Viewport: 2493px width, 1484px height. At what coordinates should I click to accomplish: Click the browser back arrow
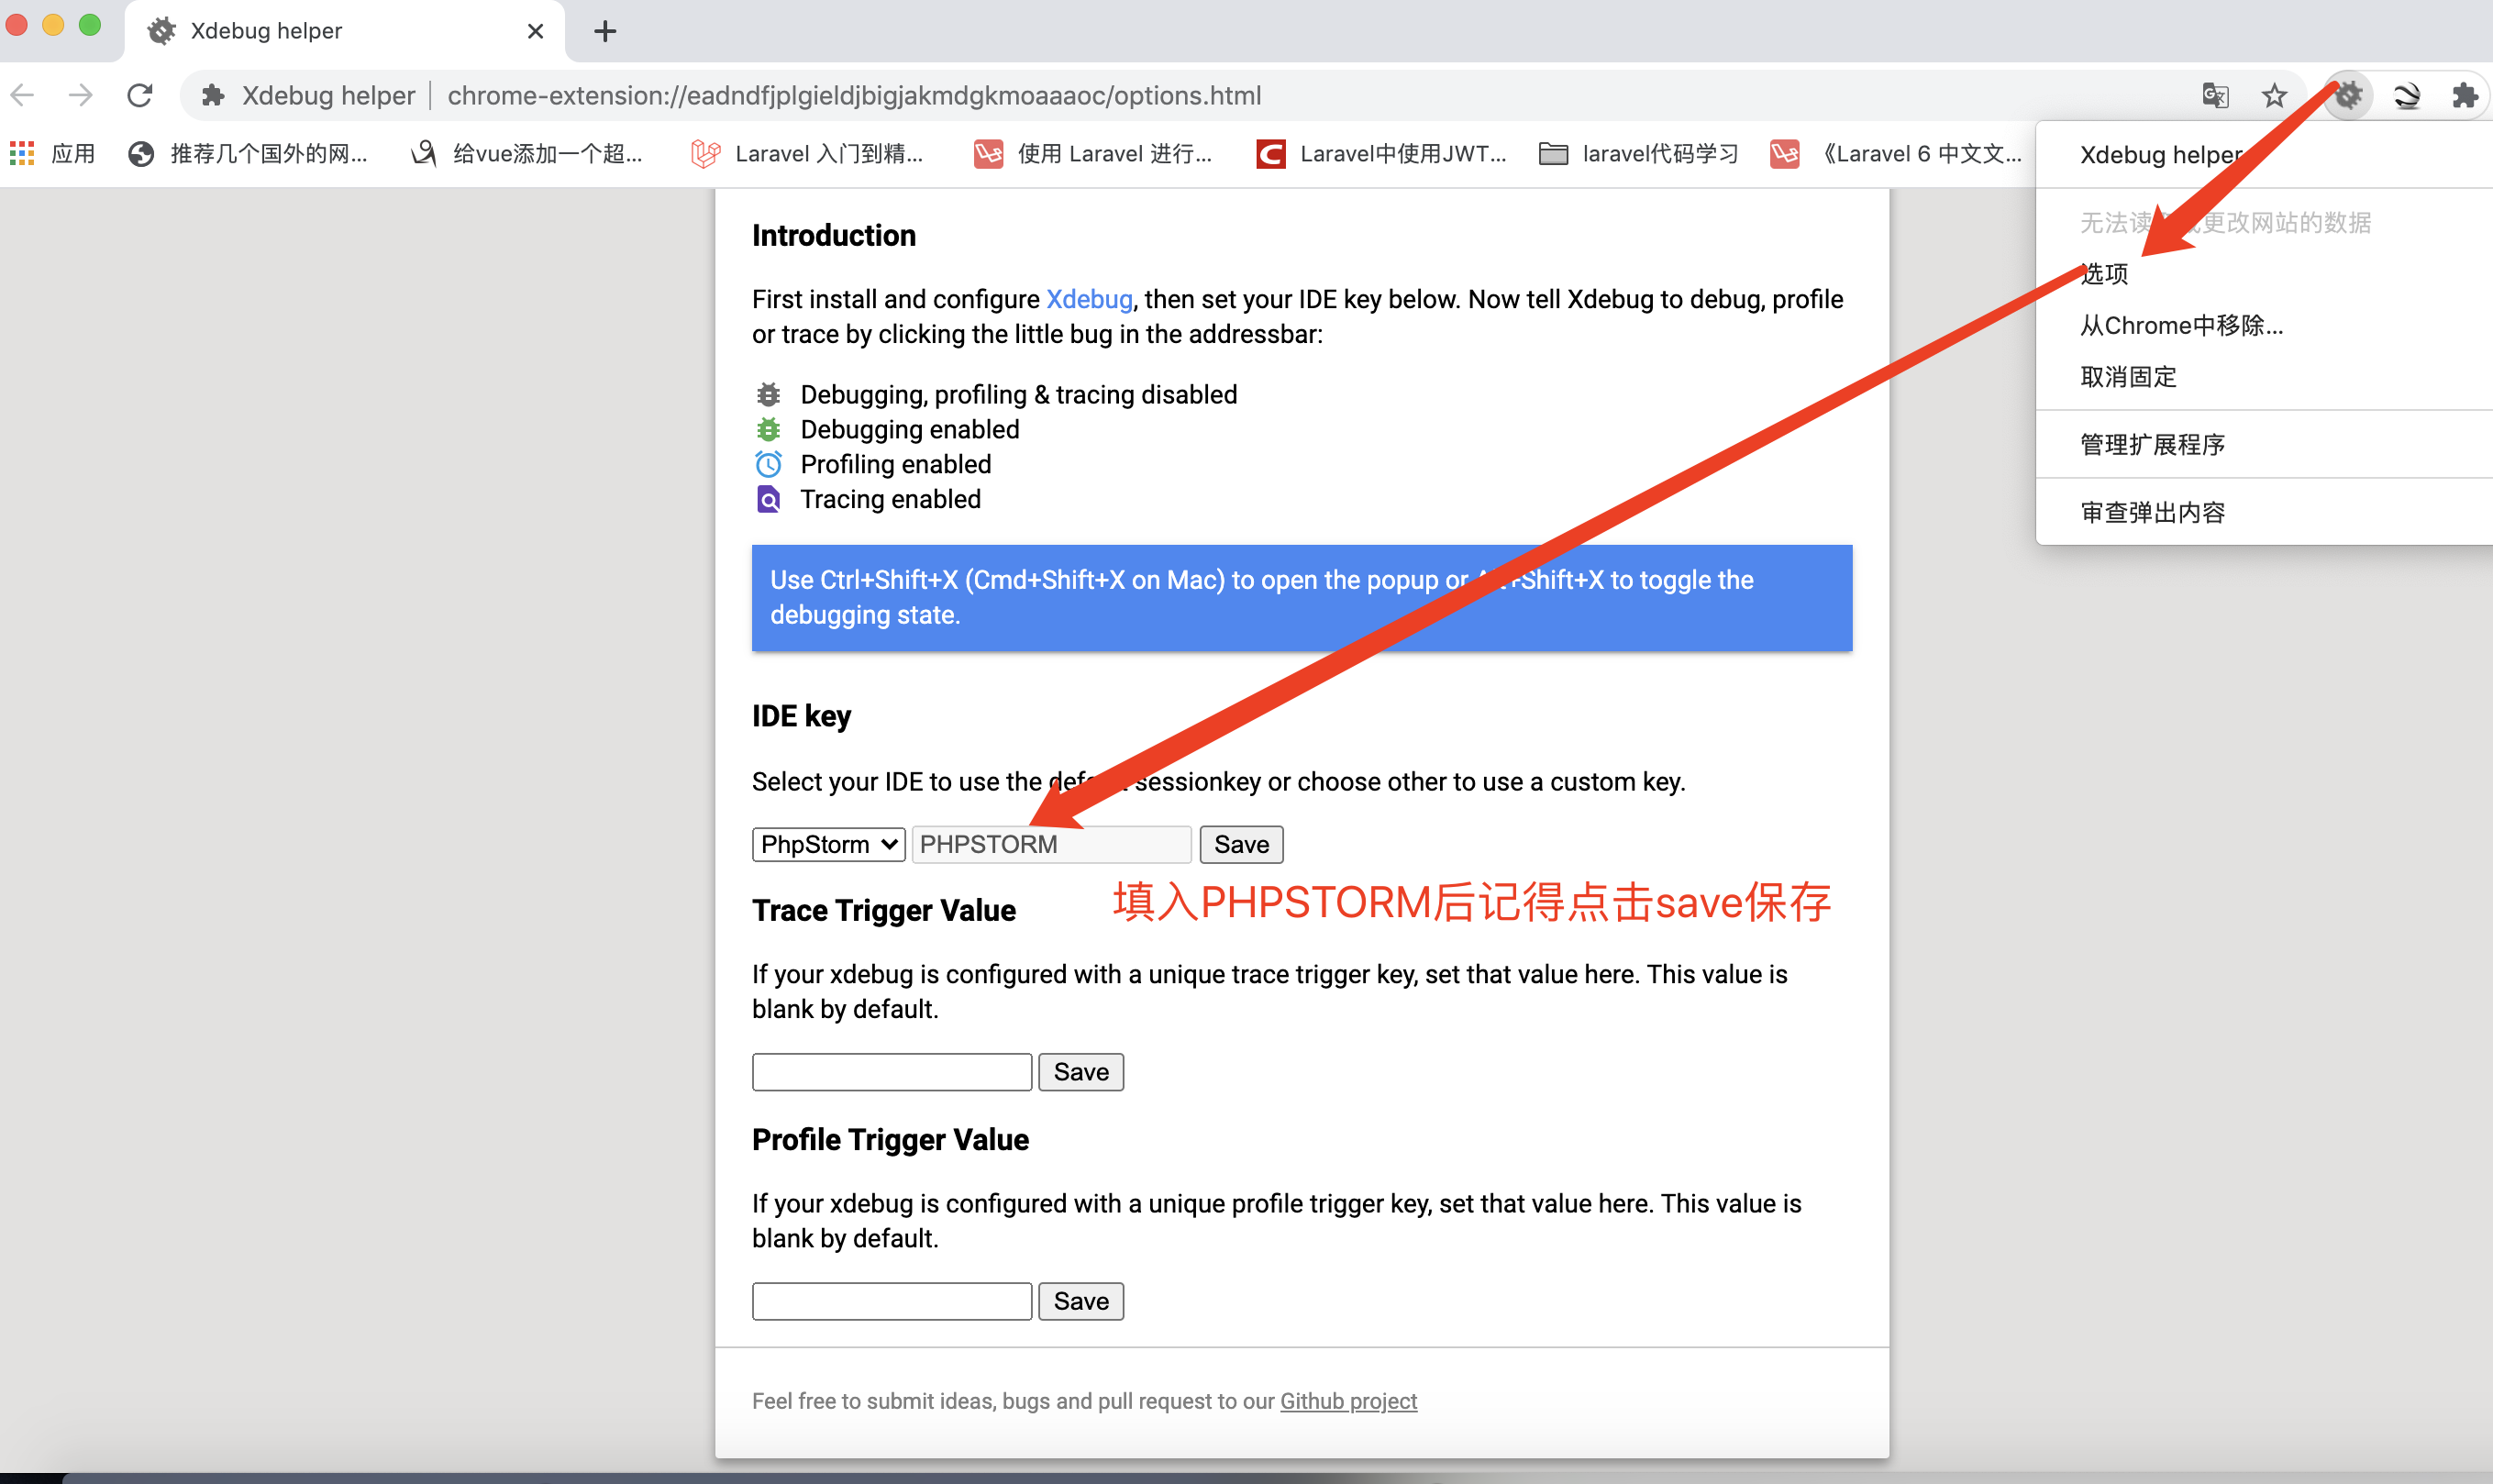23,95
